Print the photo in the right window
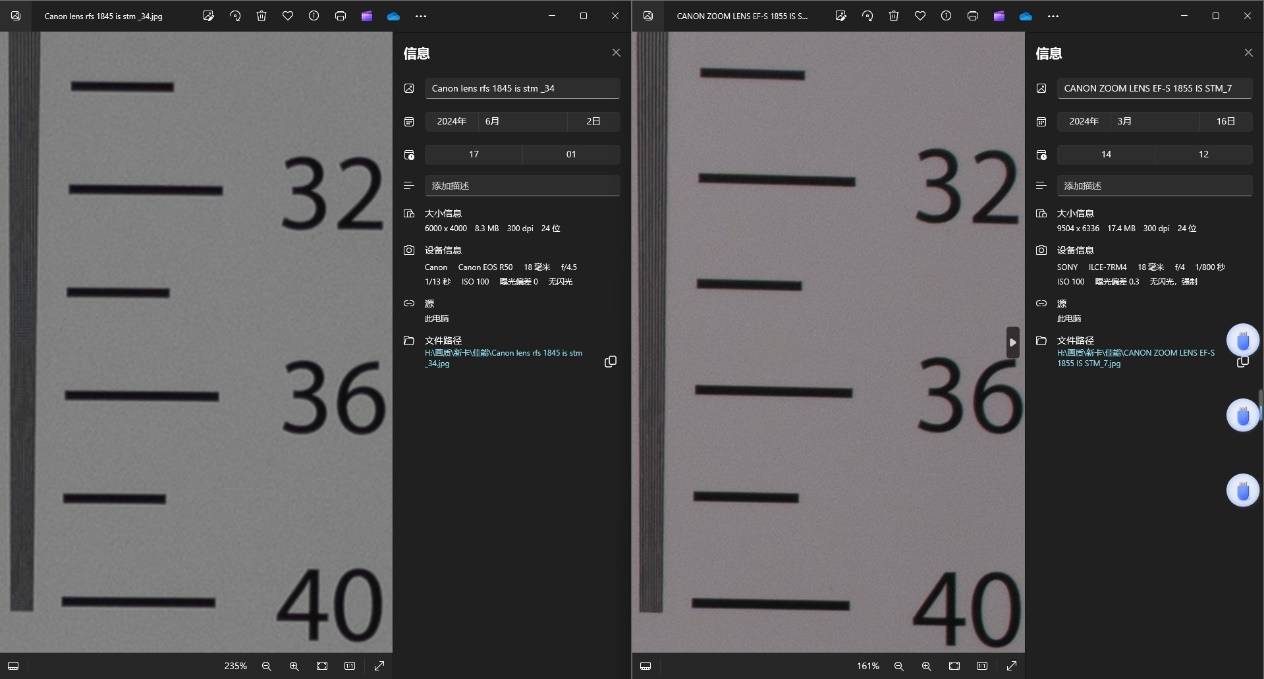This screenshot has height=679, width=1264. [972, 16]
